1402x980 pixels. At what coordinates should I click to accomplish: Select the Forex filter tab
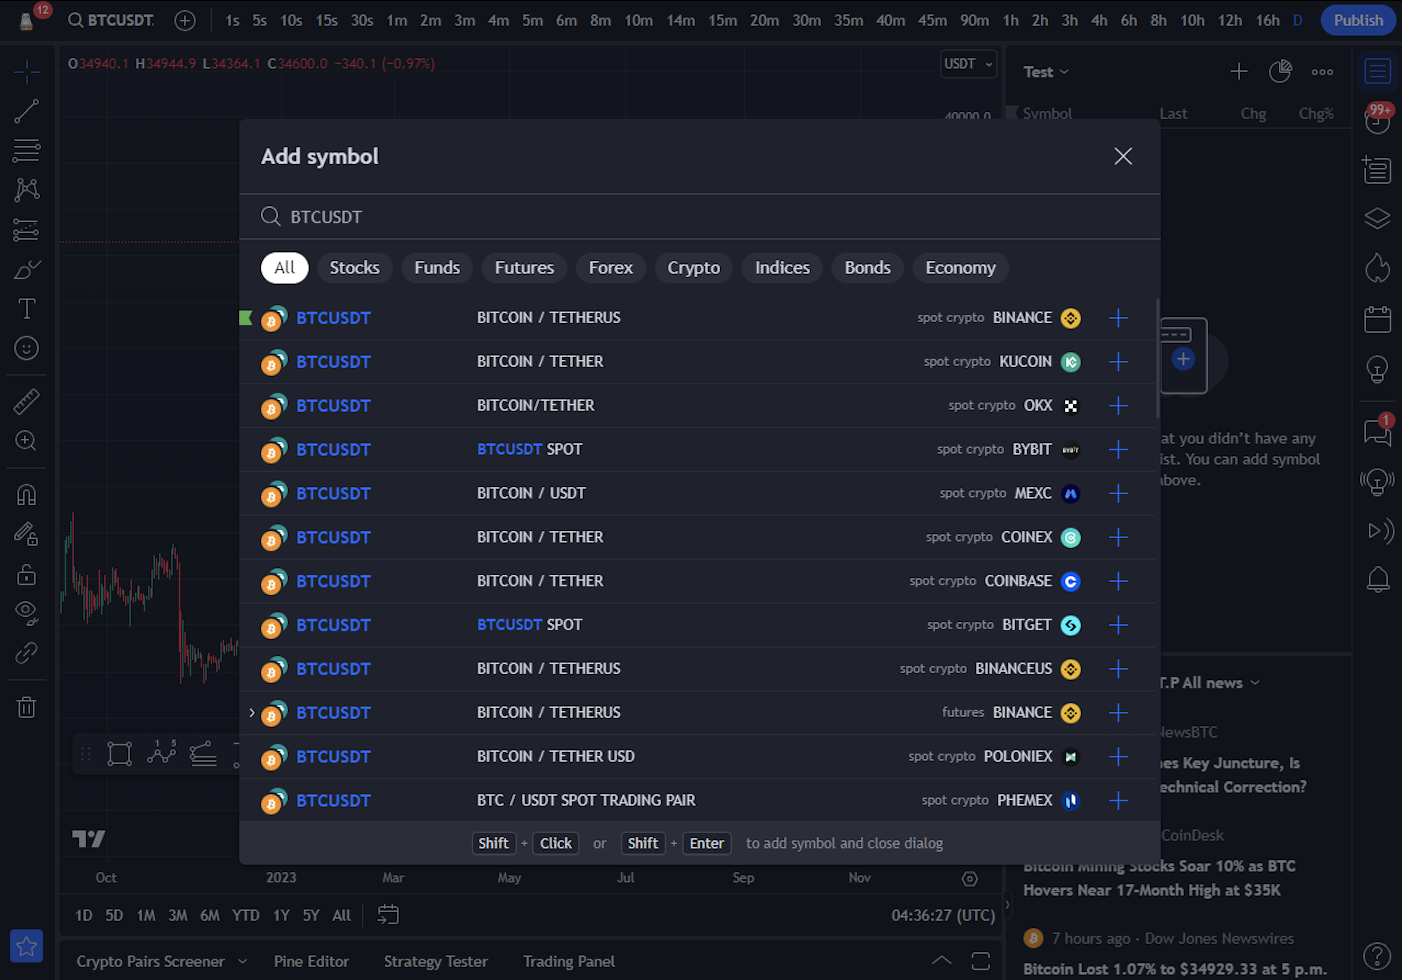[x=611, y=268]
